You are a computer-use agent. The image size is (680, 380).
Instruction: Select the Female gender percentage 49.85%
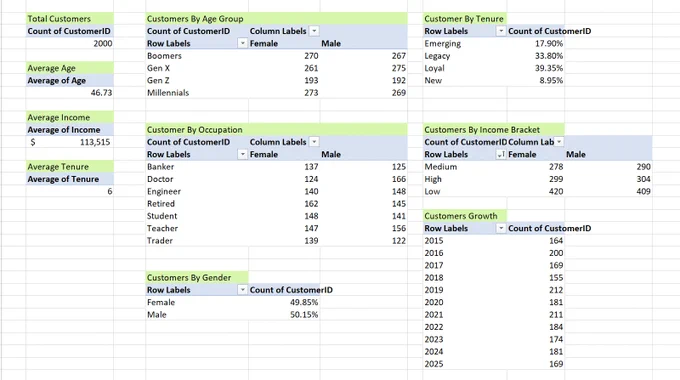tap(284, 302)
